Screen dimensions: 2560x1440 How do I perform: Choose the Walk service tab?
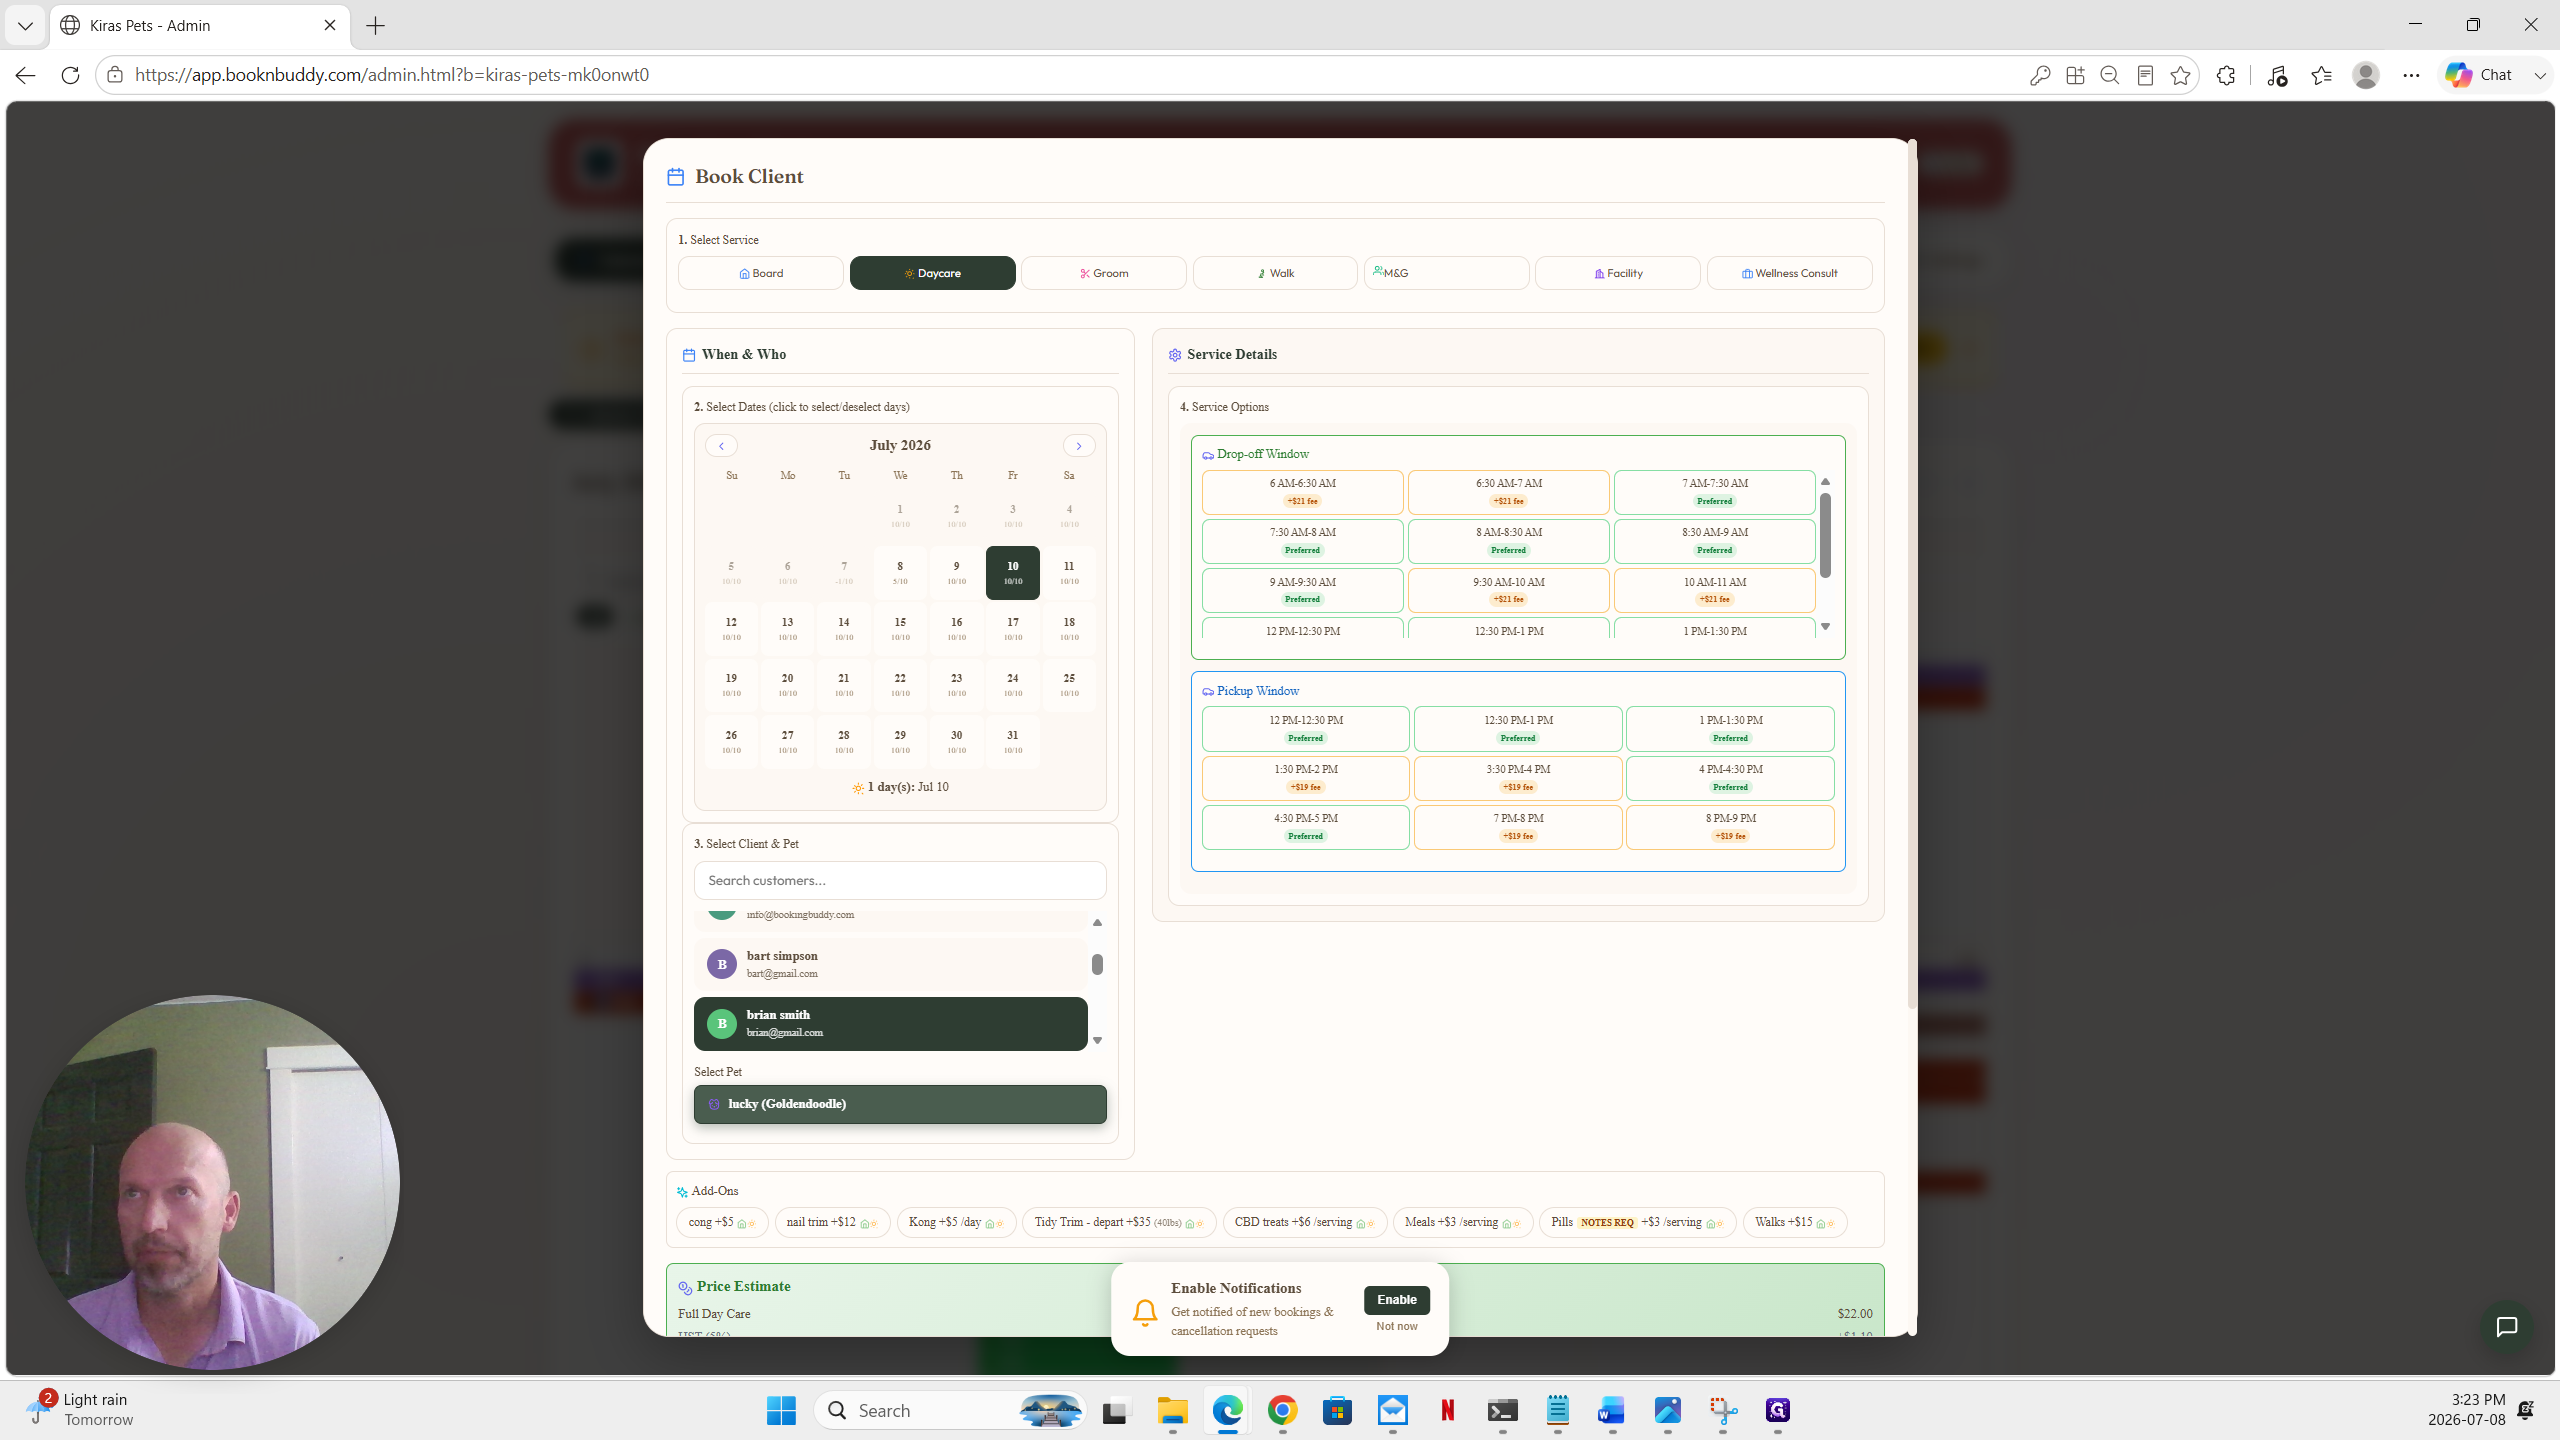(1275, 273)
